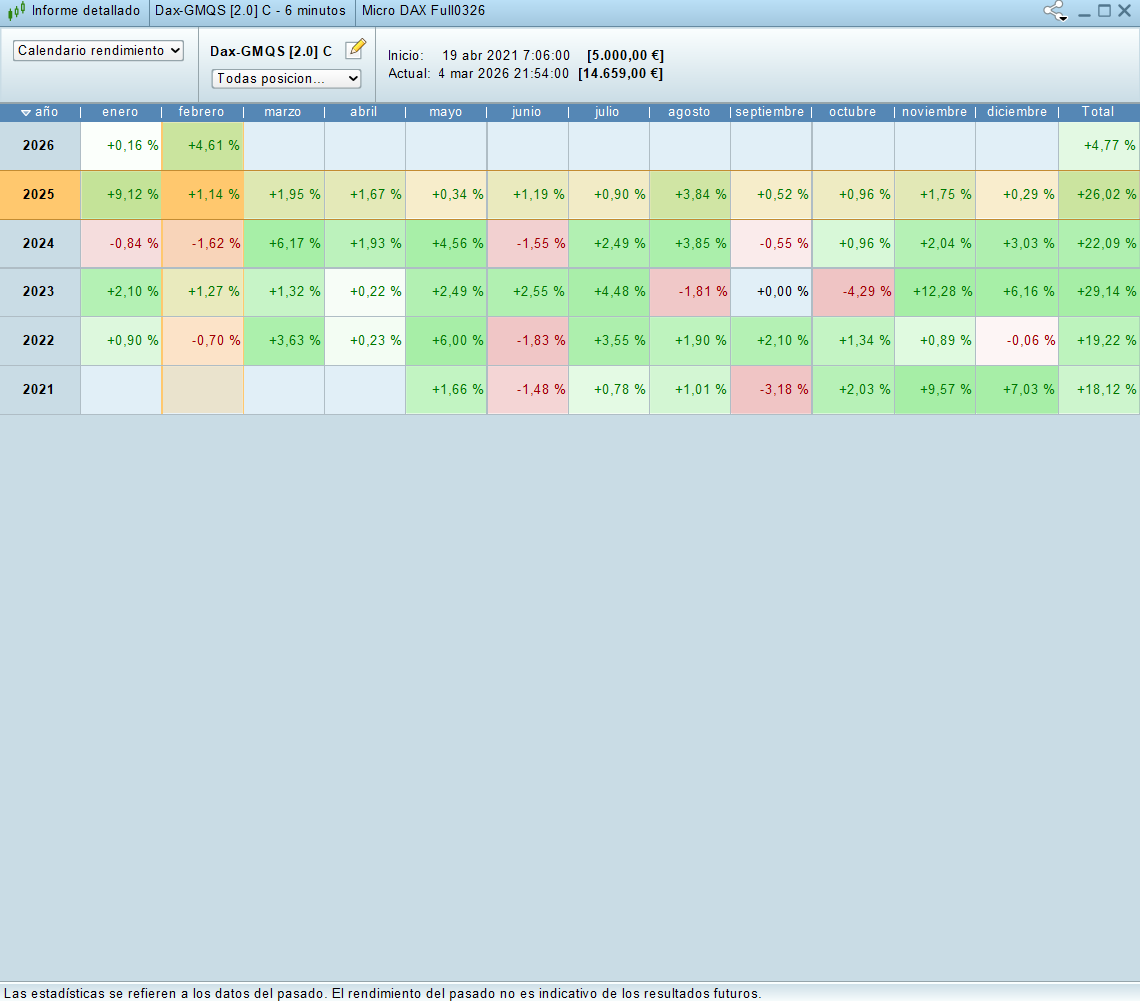The width and height of the screenshot is (1140, 1001).
Task: Click the +12,28 % noviembre 2023 cell
Action: point(934,292)
